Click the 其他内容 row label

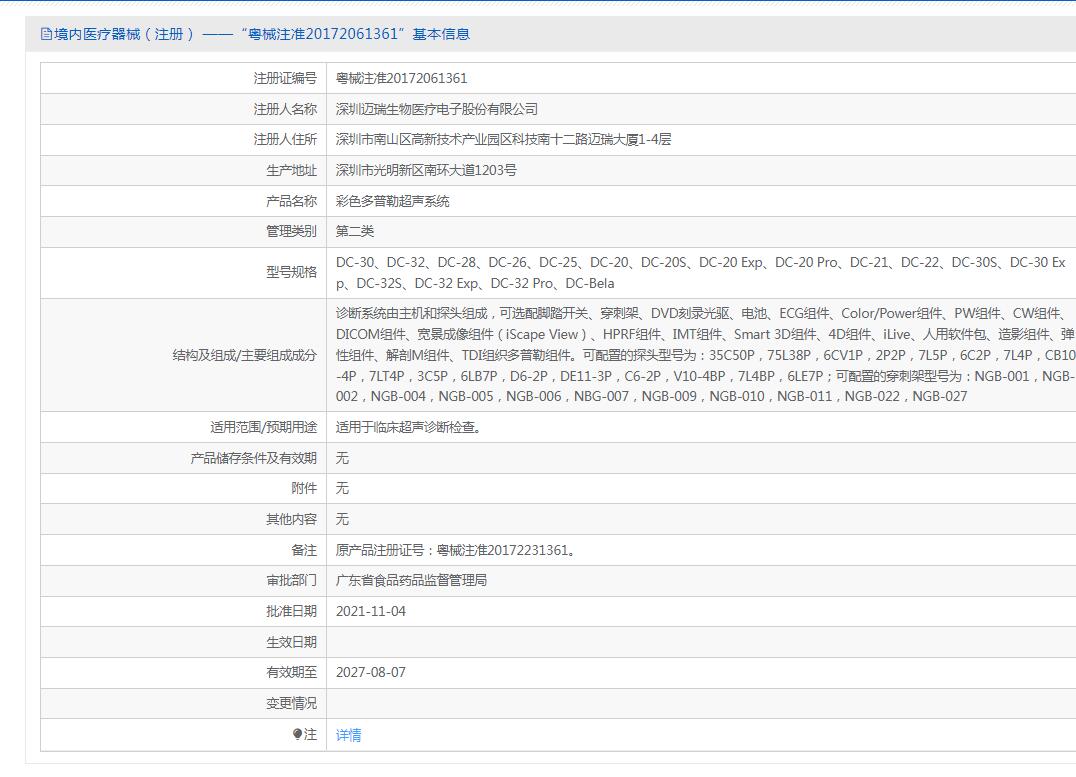coord(292,519)
